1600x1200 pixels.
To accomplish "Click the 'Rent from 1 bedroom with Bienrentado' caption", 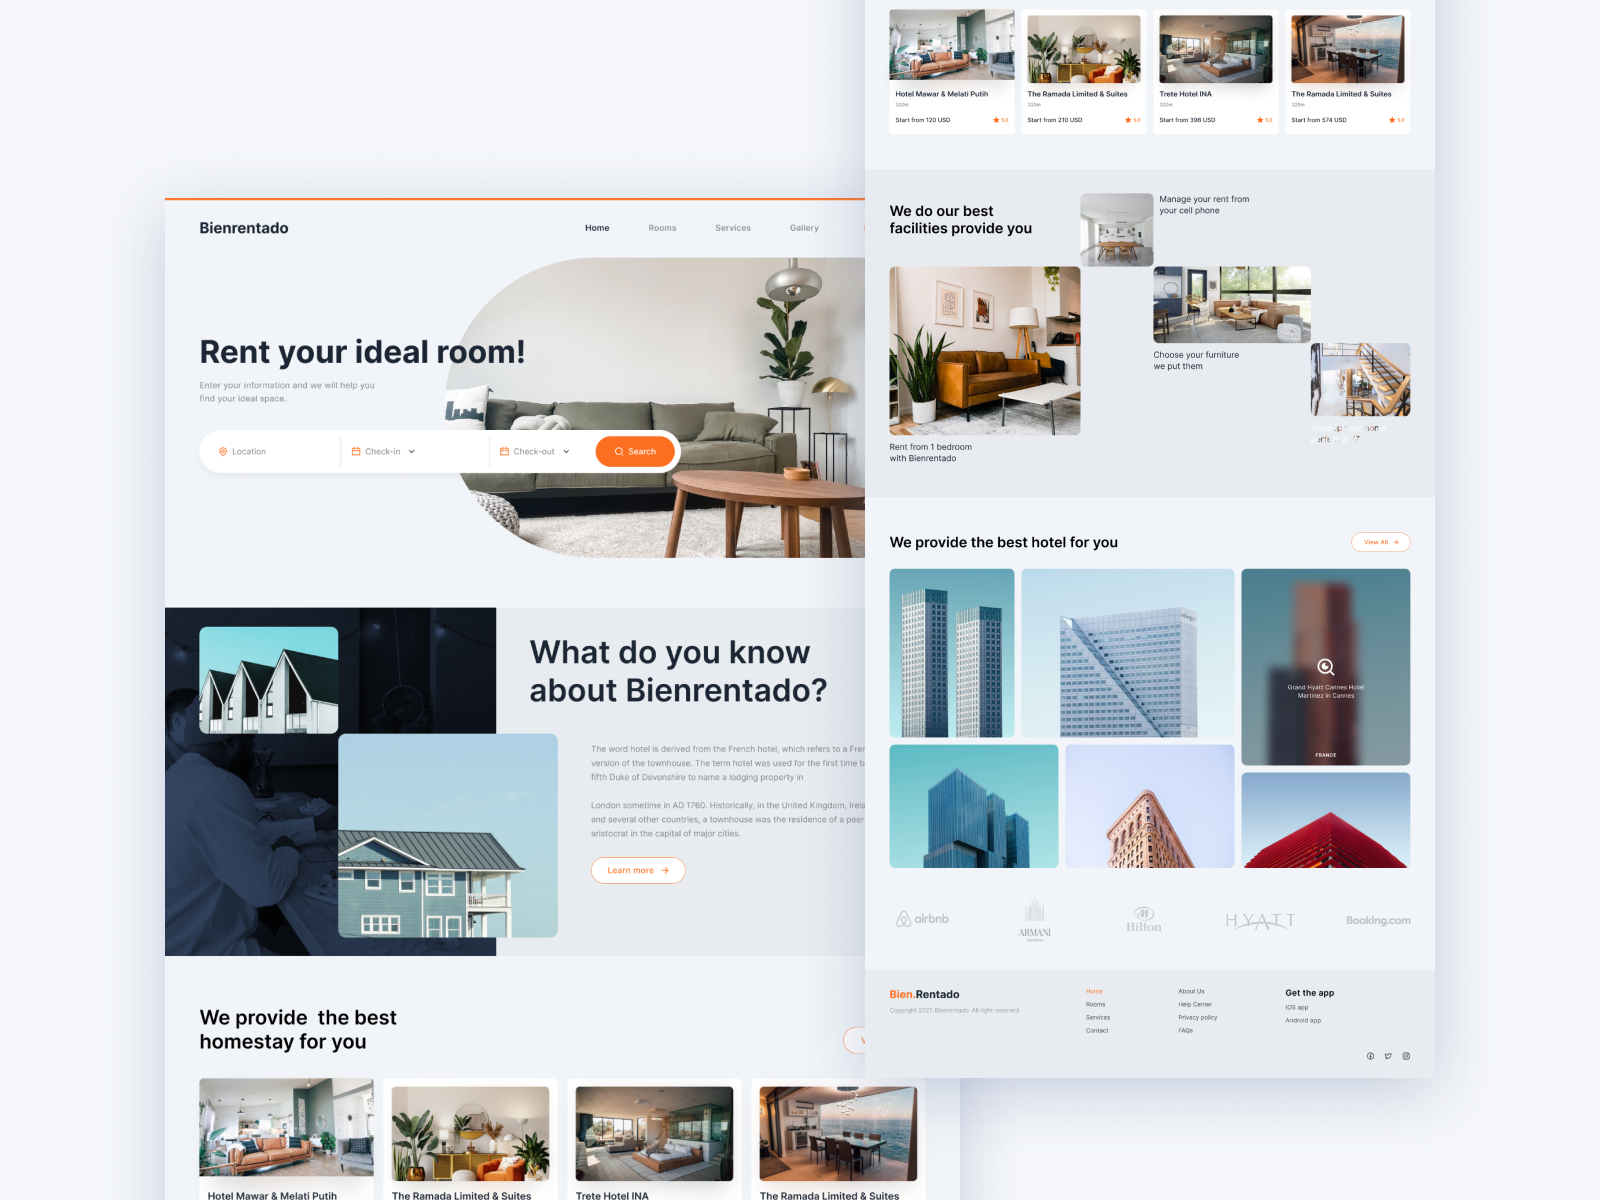I will point(931,453).
